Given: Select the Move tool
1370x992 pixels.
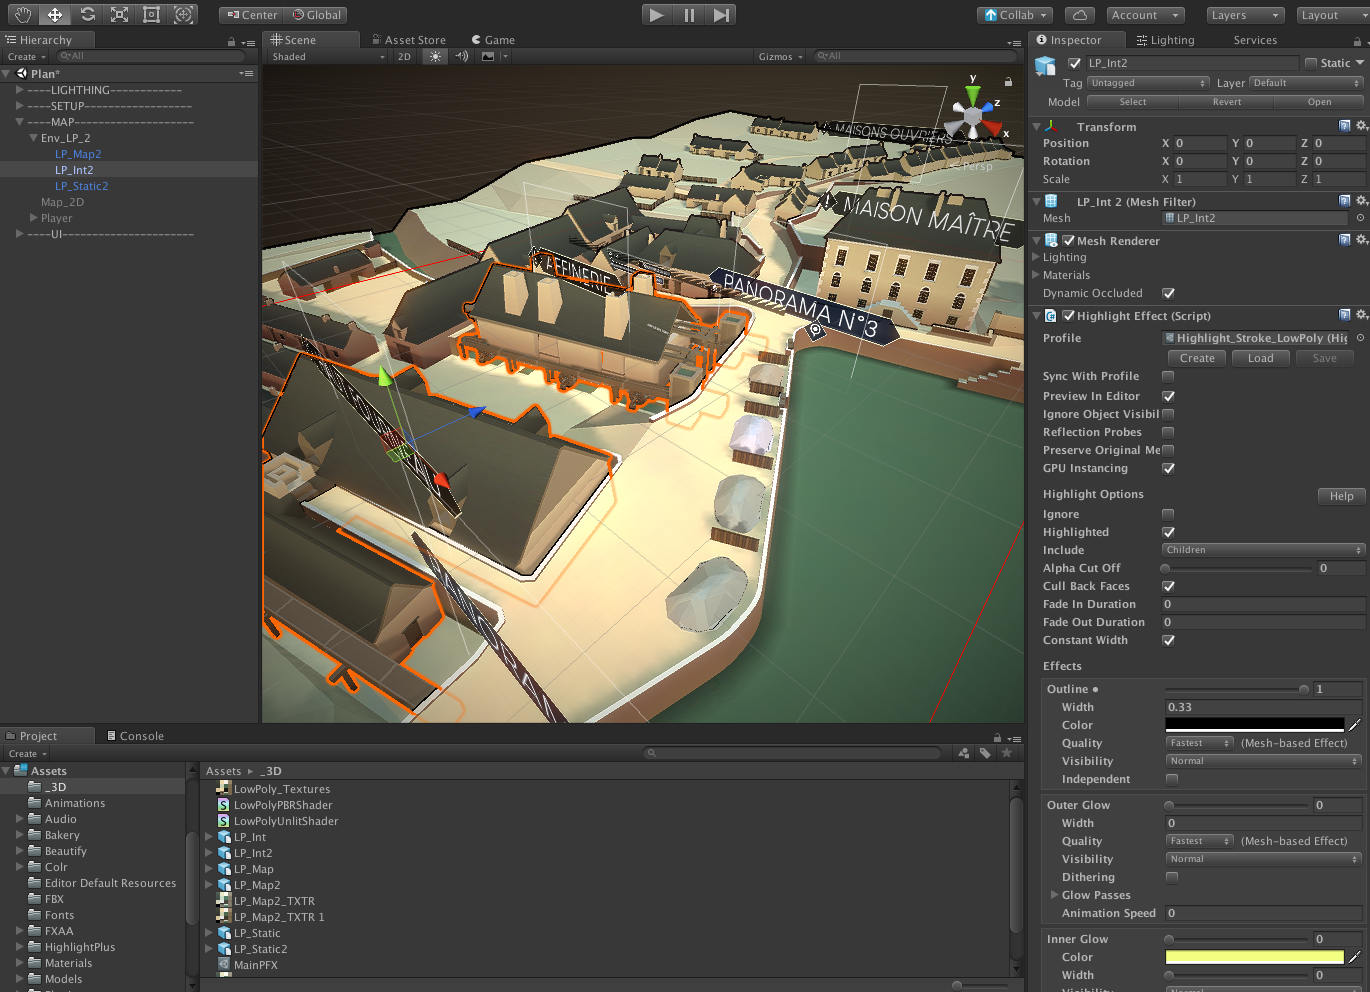Looking at the screenshot, I should tap(55, 15).
